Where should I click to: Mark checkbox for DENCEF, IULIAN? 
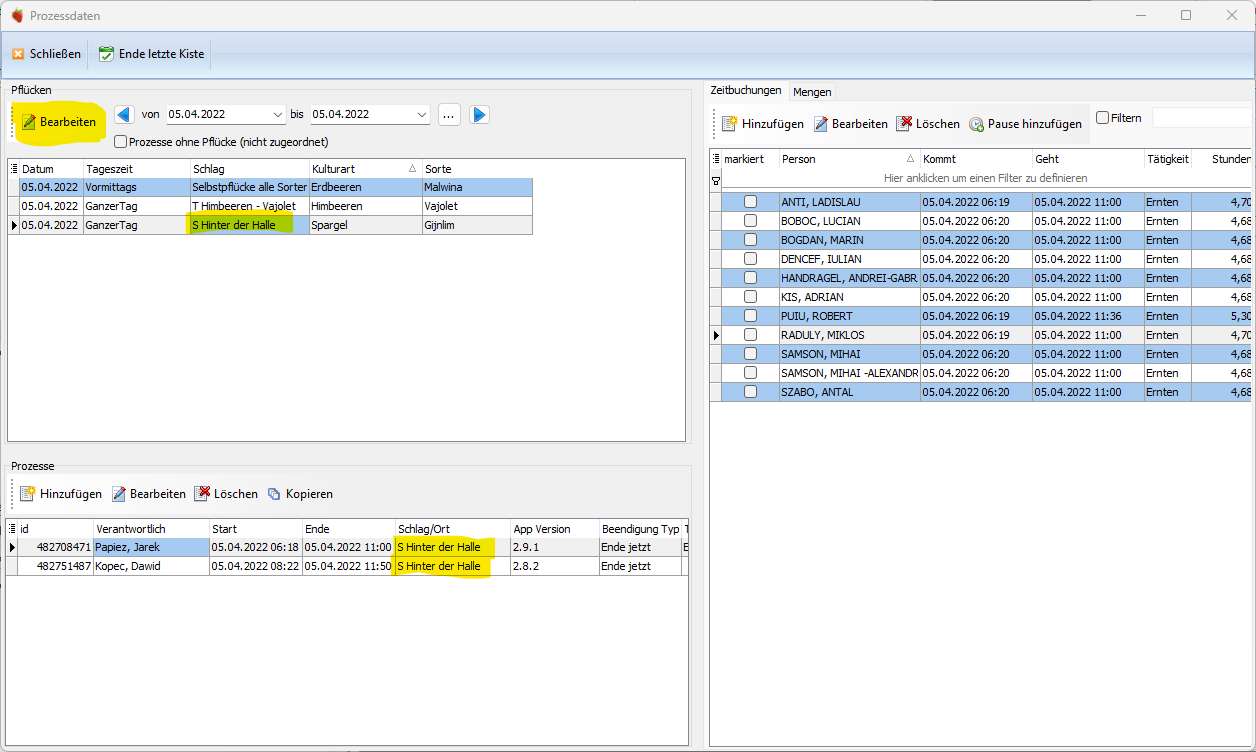(750, 259)
